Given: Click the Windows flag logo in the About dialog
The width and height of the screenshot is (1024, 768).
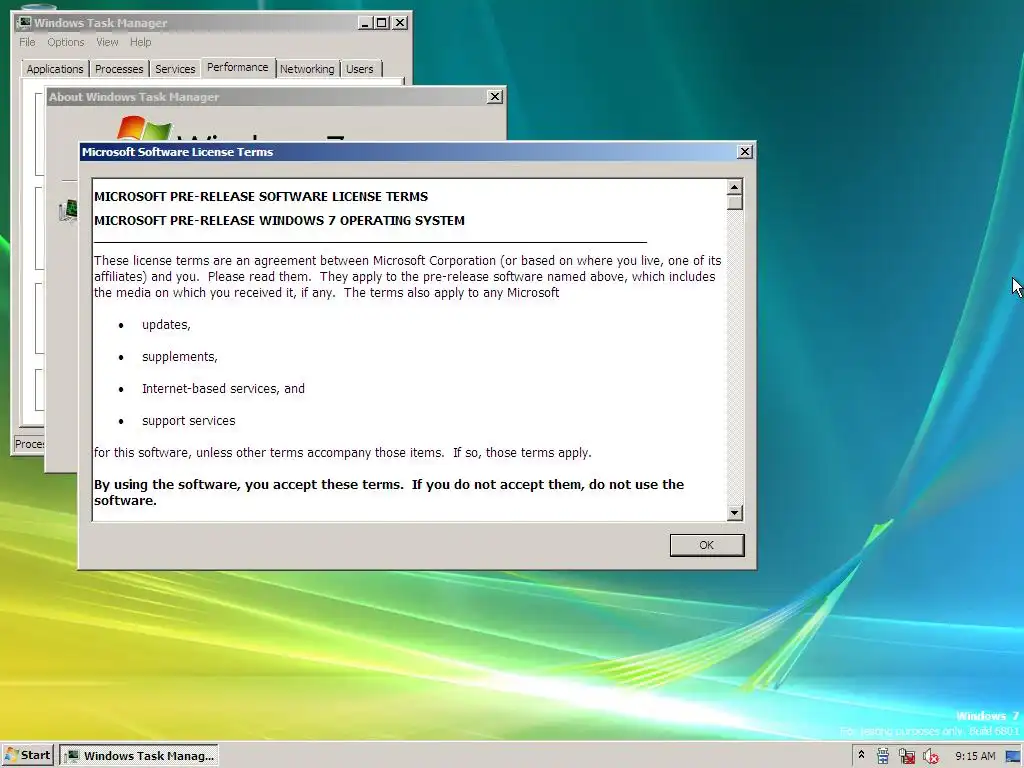Looking at the screenshot, I should pyautogui.click(x=144, y=128).
